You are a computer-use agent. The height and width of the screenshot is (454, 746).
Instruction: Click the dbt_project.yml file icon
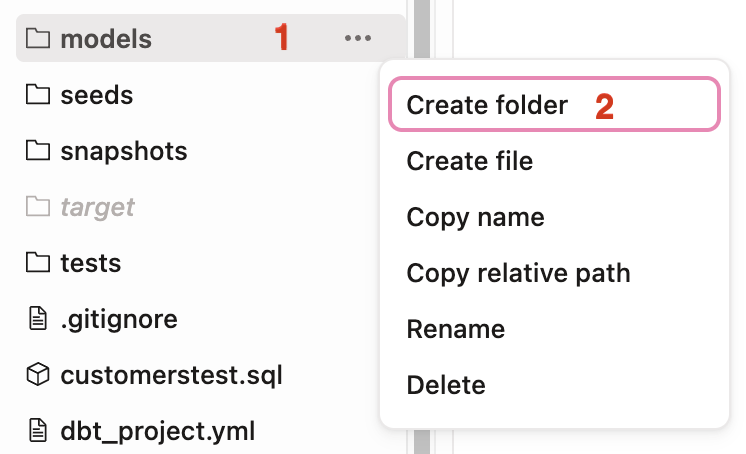point(37,431)
